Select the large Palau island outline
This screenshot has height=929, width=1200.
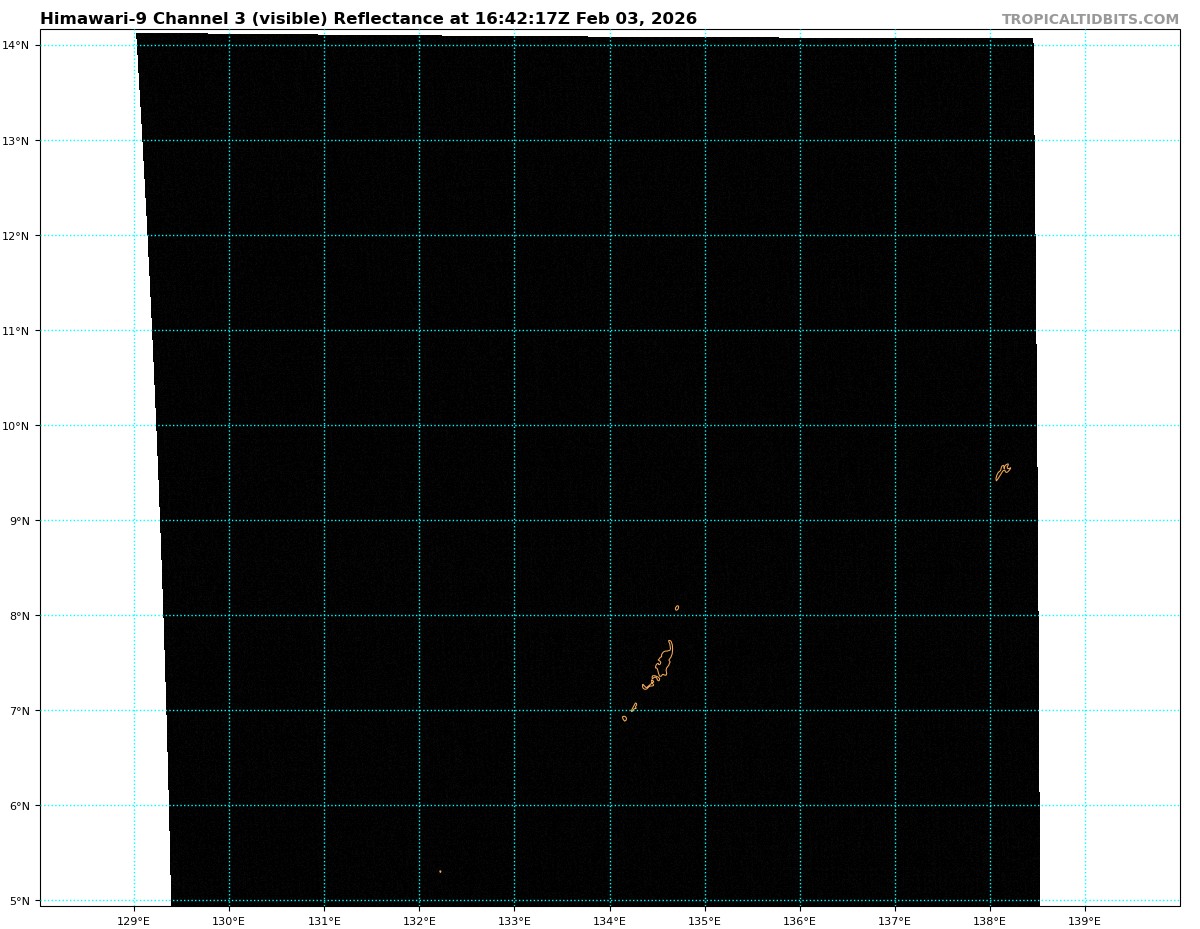[662, 662]
